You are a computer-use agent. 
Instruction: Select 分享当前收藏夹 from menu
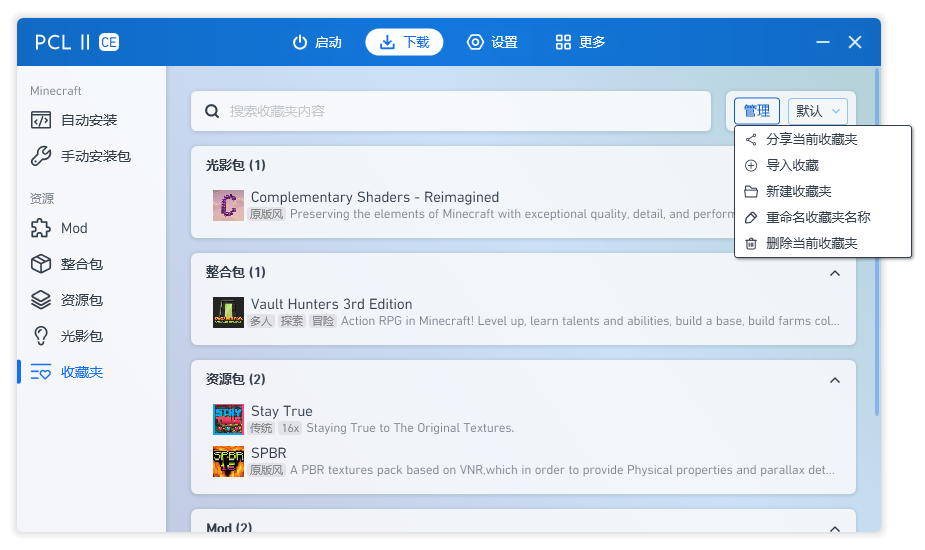coord(811,140)
